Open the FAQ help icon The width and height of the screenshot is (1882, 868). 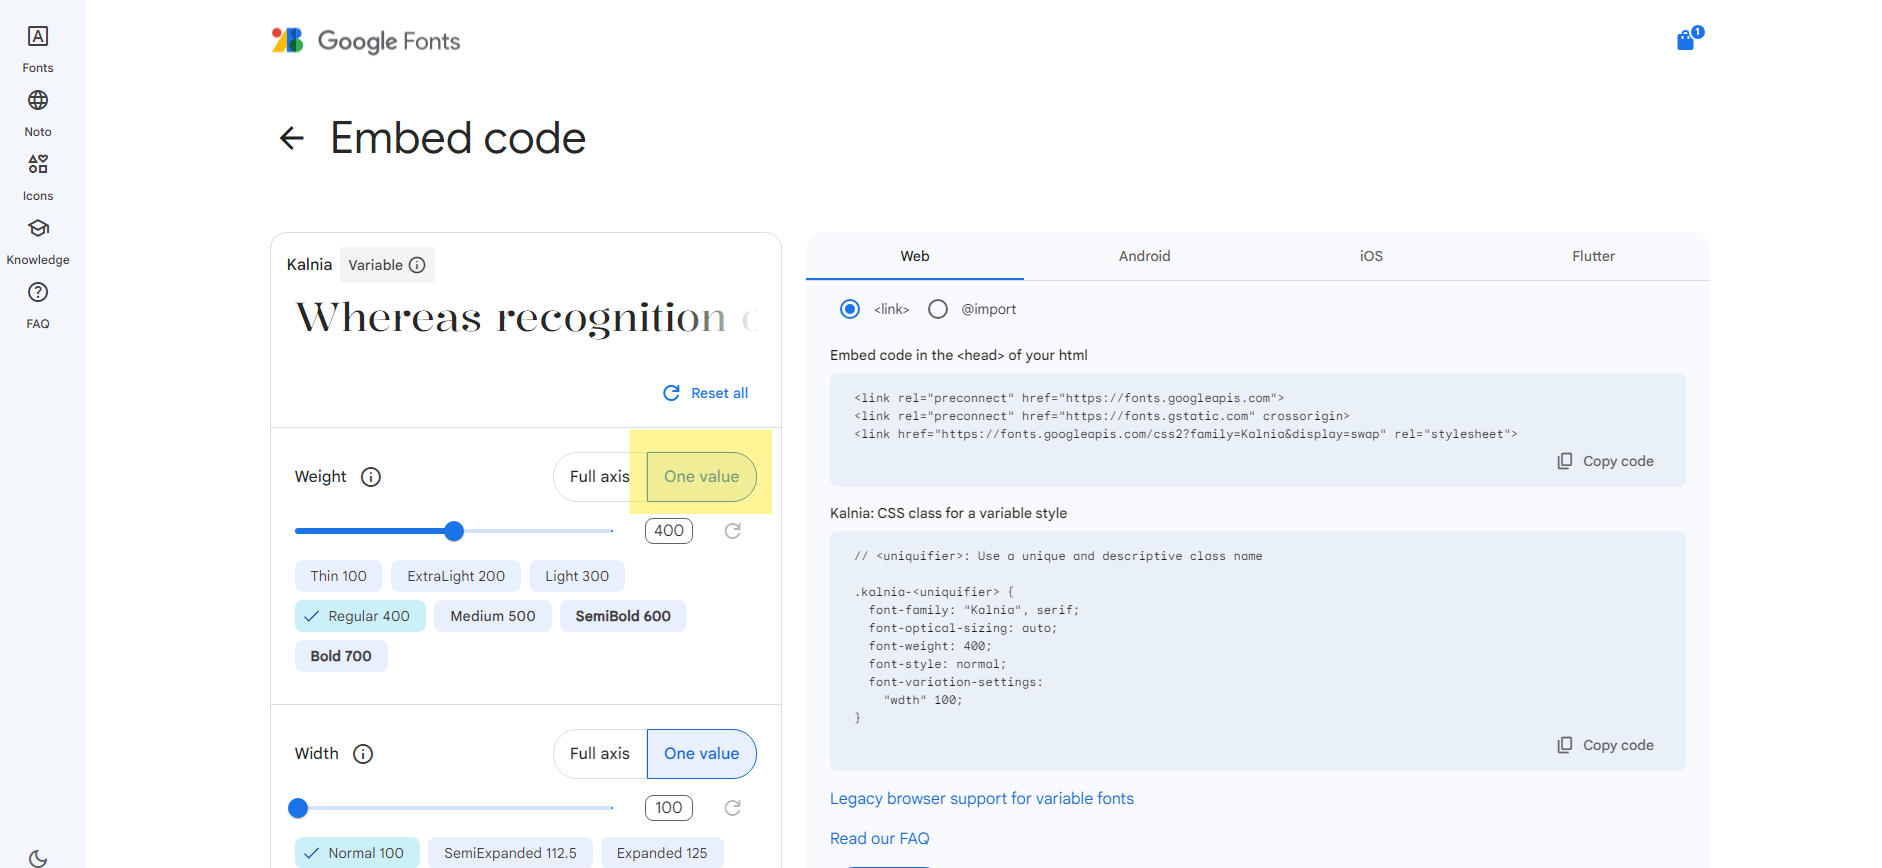point(38,292)
